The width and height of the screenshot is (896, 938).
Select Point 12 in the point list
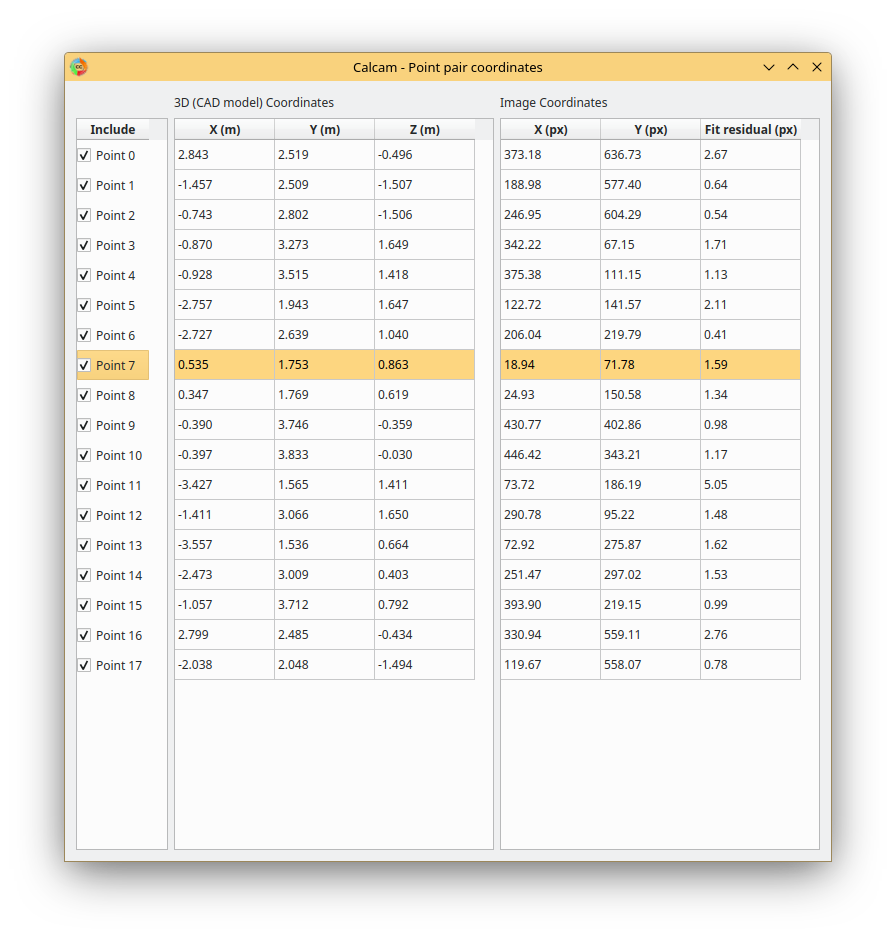pos(119,515)
